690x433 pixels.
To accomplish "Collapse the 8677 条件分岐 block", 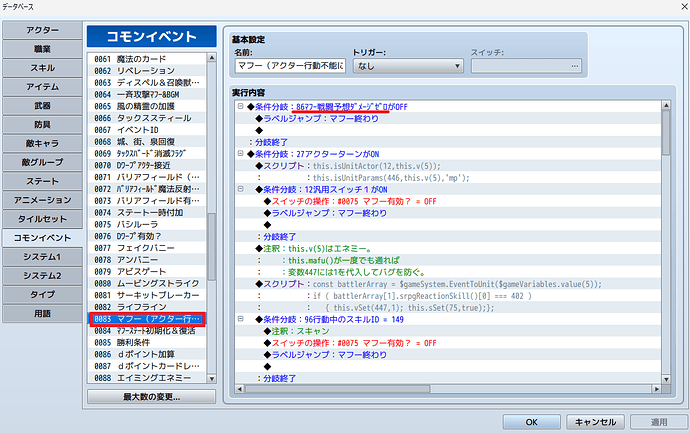I will point(240,106).
